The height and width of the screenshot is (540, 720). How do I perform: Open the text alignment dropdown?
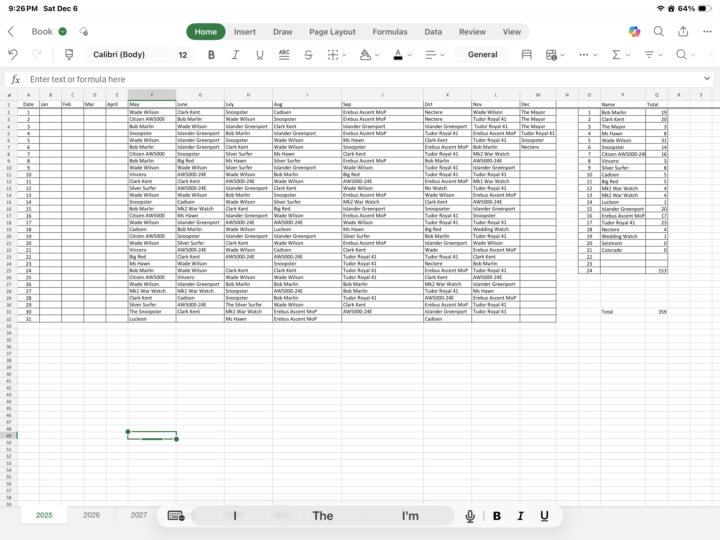(x=434, y=55)
